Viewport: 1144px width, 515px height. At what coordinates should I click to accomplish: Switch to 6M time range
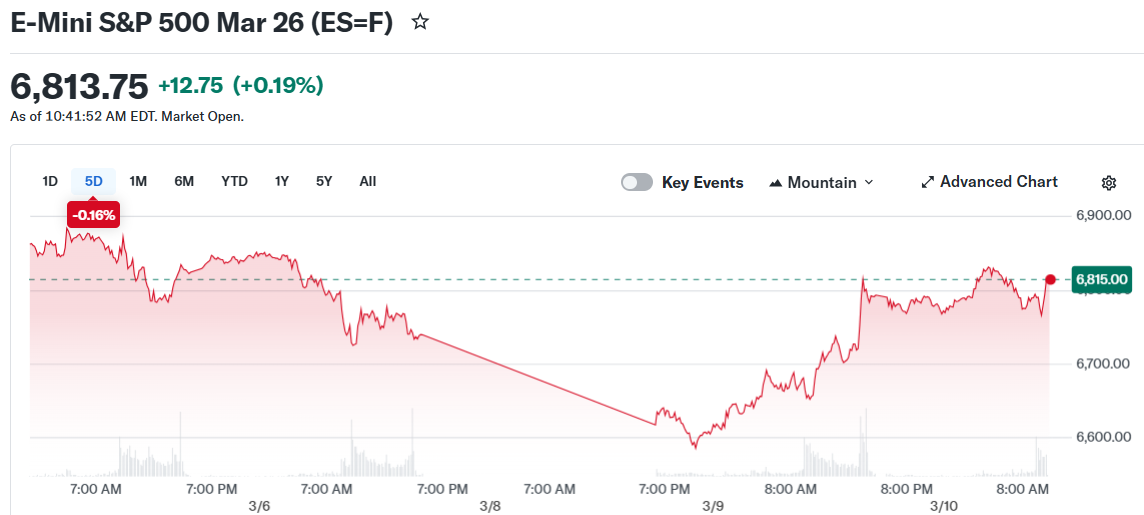pos(184,181)
